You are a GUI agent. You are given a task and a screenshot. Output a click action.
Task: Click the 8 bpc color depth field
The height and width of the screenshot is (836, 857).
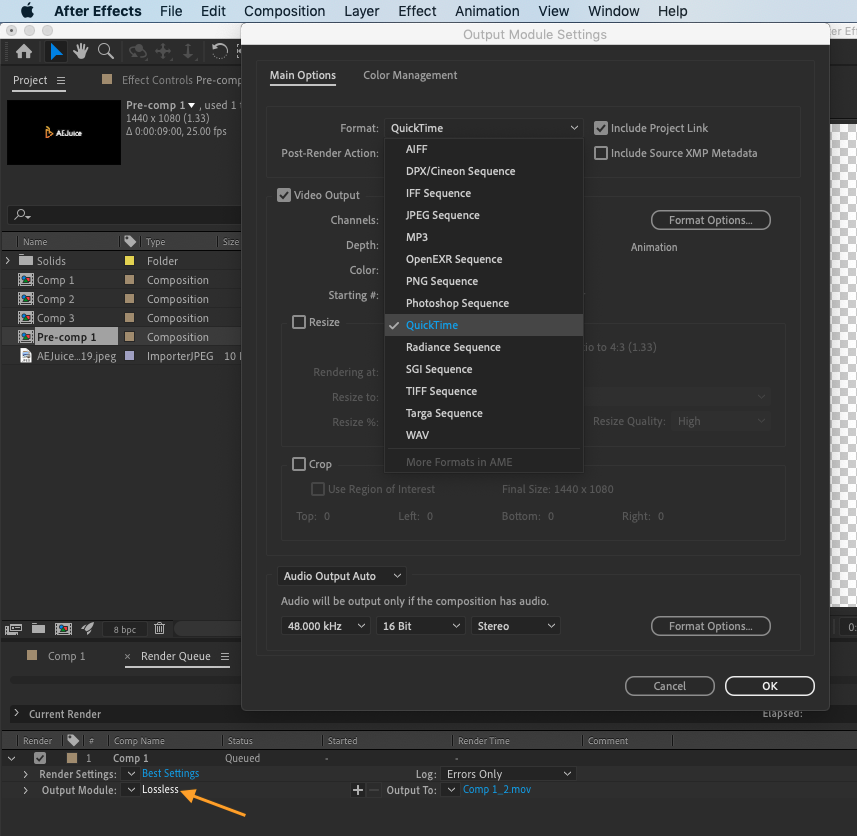pos(125,630)
